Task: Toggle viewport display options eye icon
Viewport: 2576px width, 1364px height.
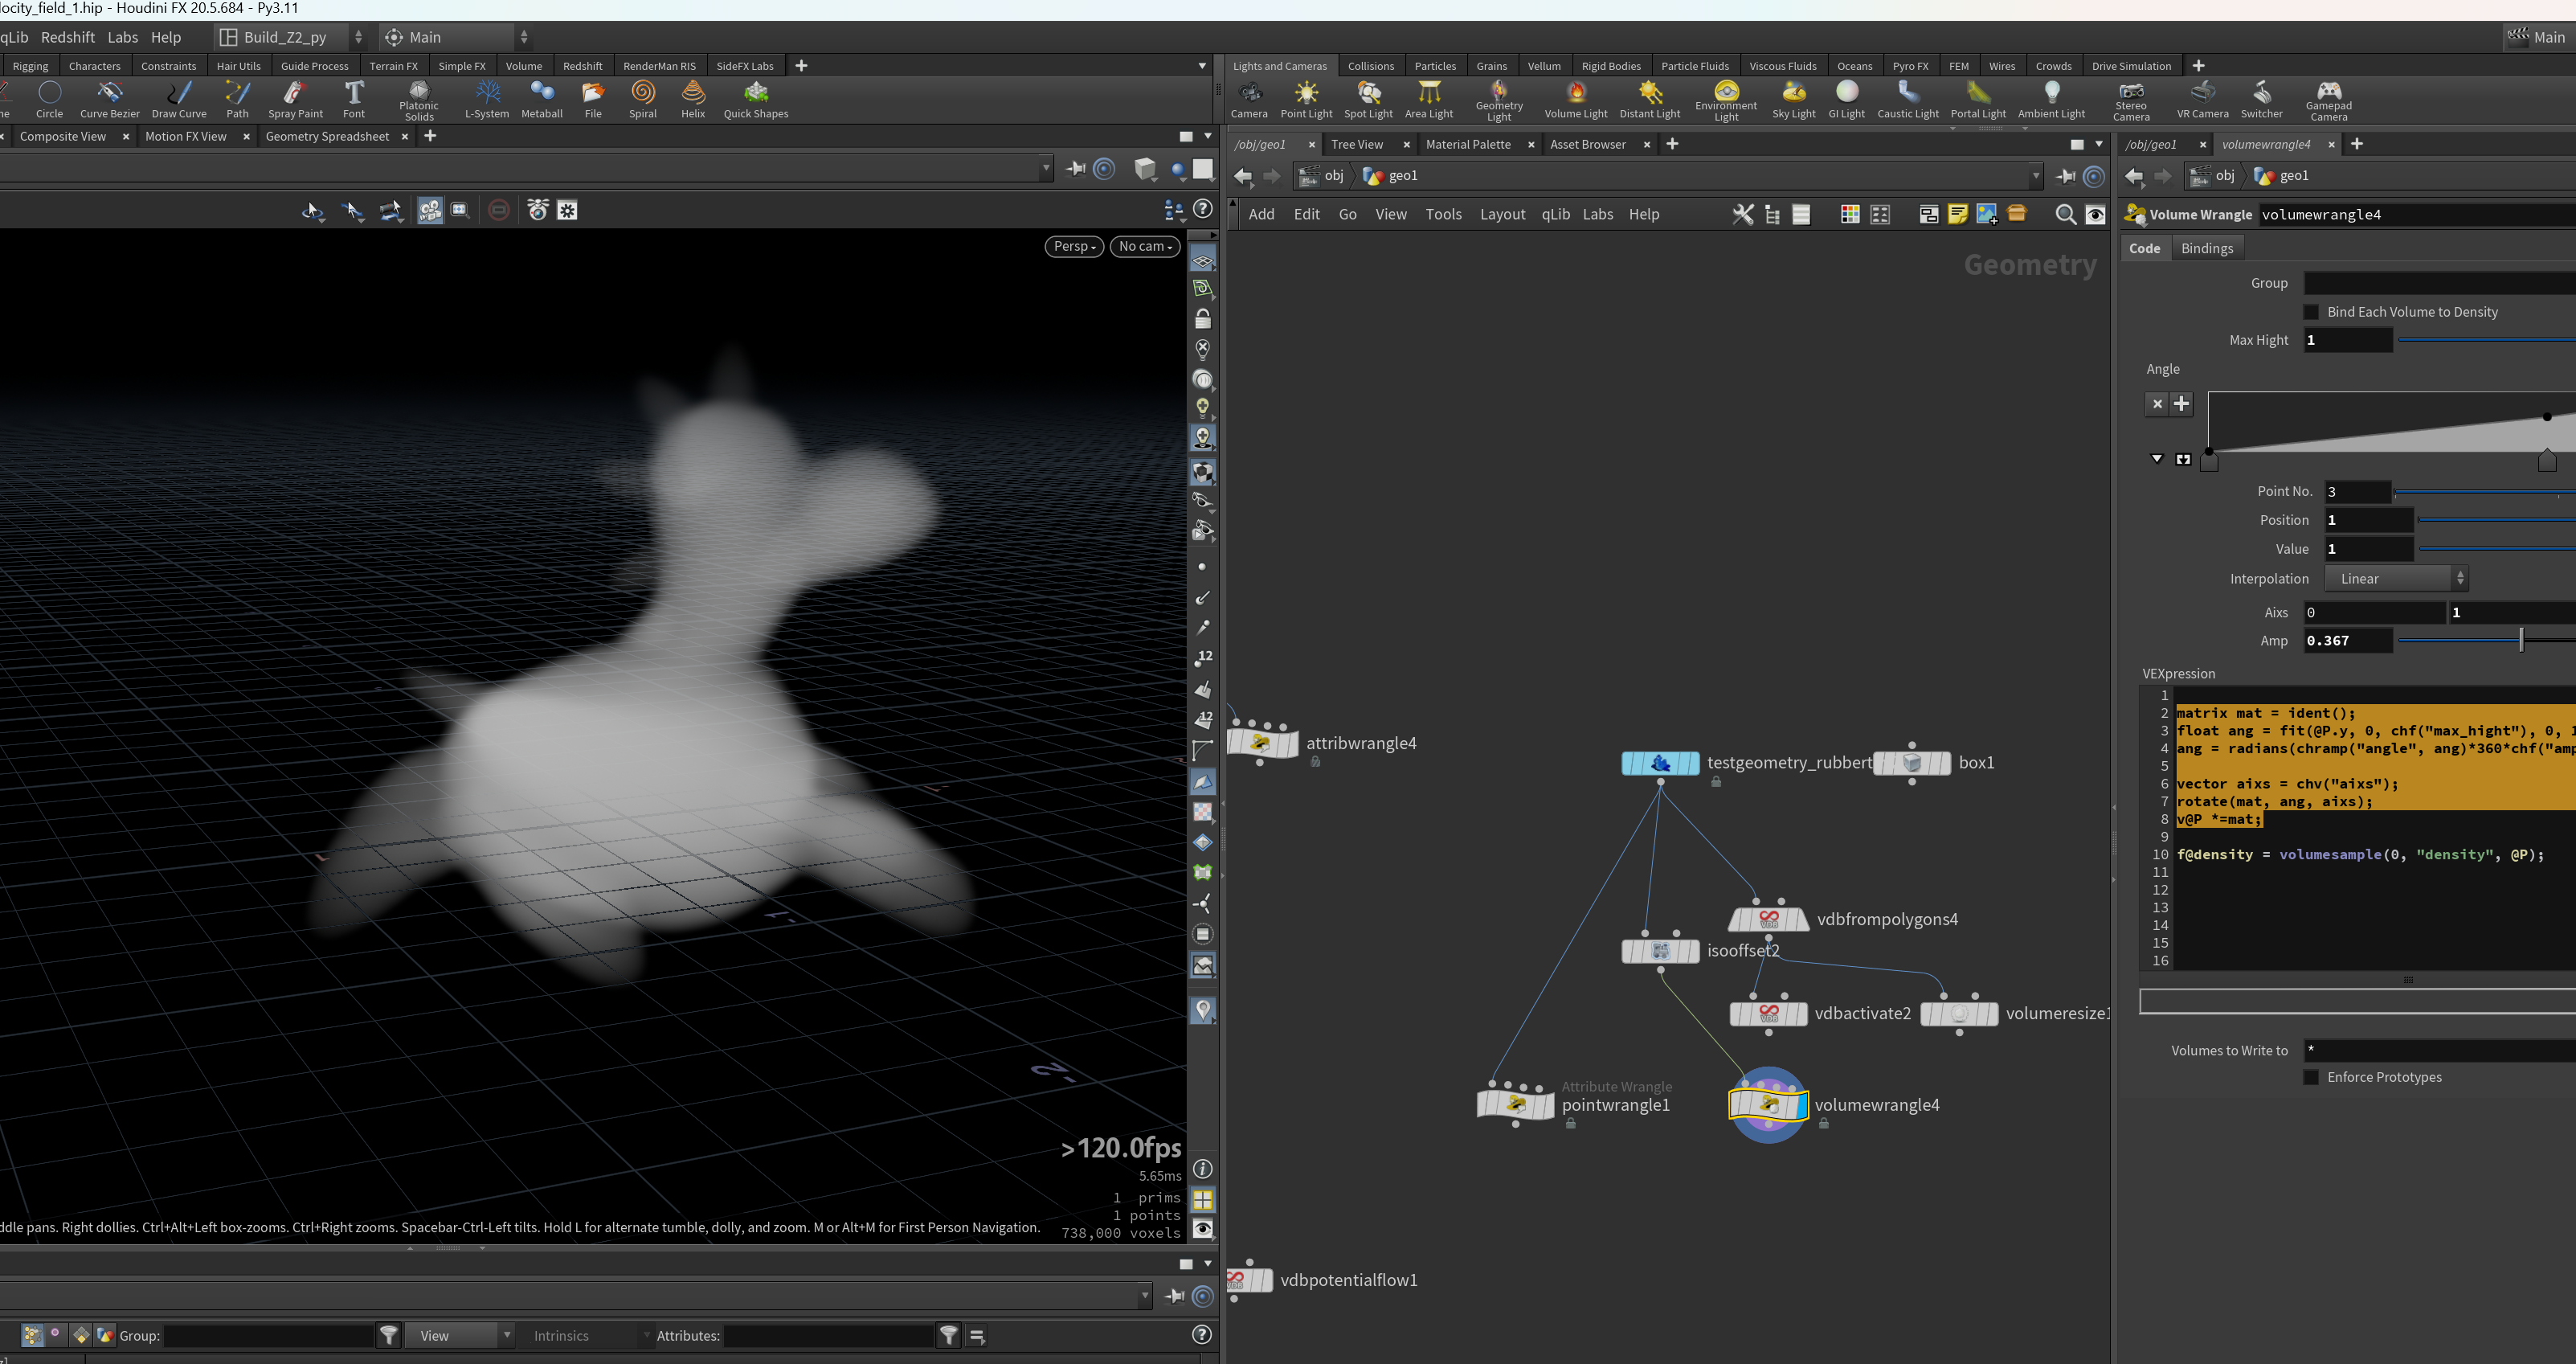Action: 1203,1229
